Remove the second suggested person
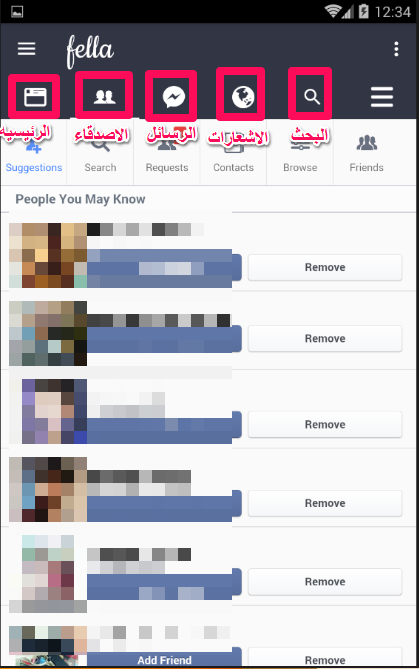The width and height of the screenshot is (419, 669). [x=325, y=339]
